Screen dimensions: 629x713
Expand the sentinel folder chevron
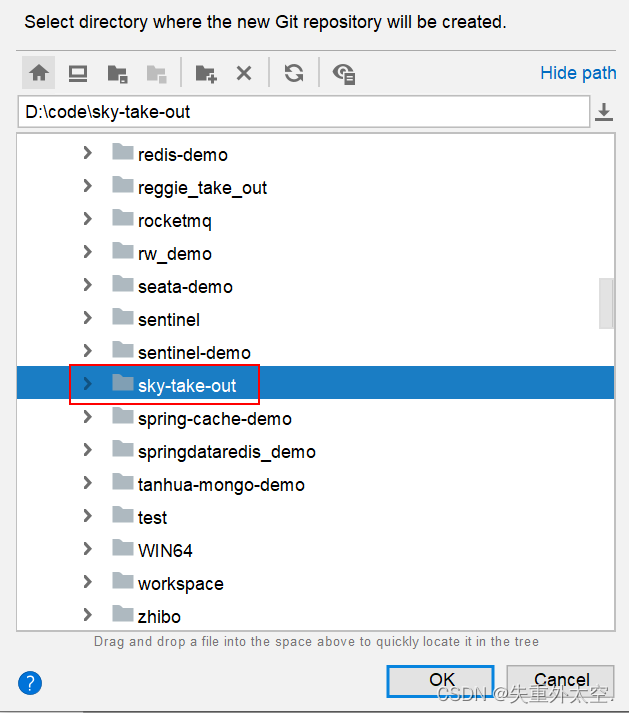[x=88, y=318]
